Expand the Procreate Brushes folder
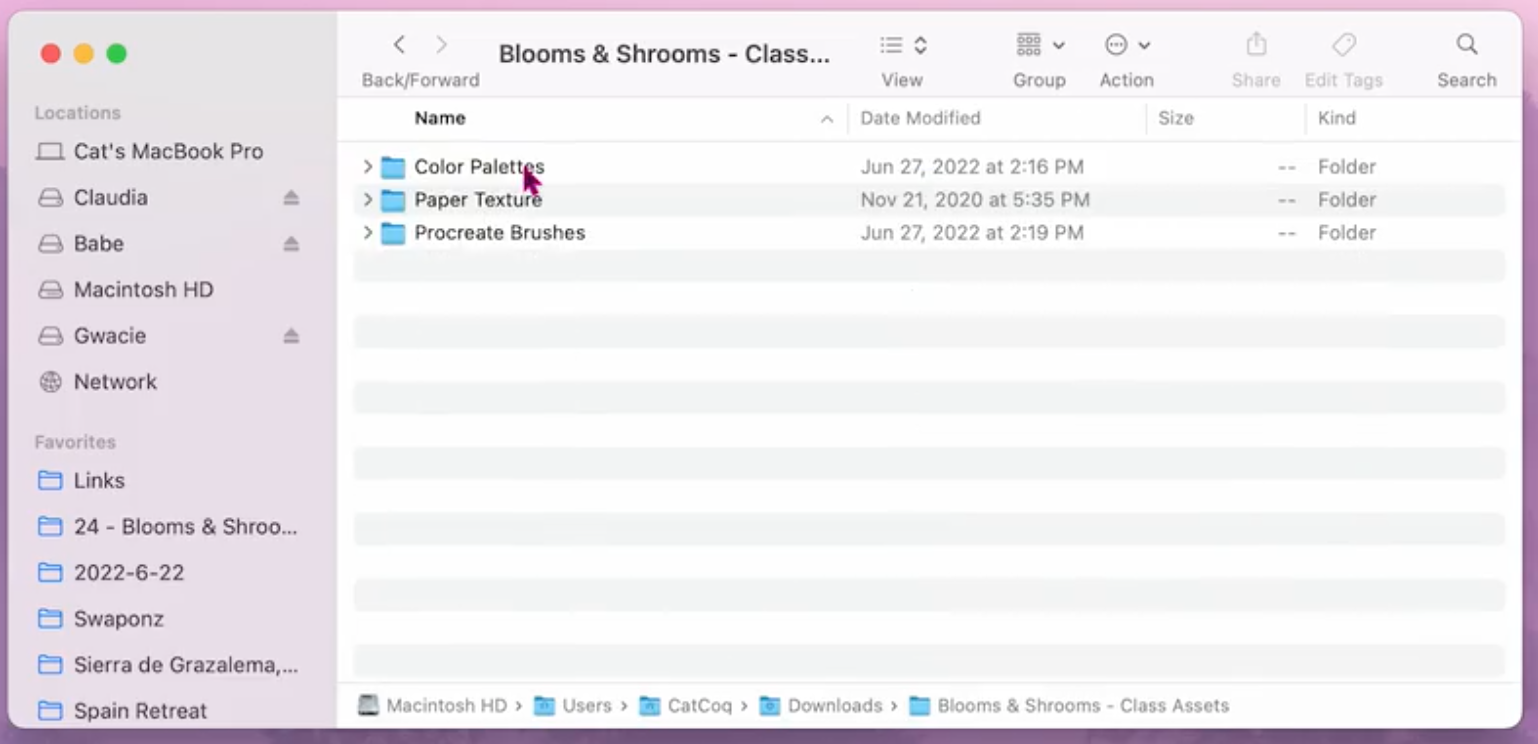1538x744 pixels. (x=367, y=232)
